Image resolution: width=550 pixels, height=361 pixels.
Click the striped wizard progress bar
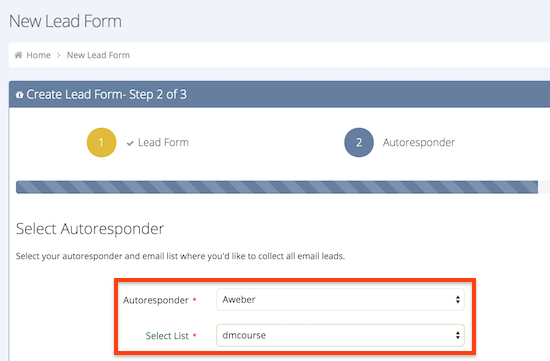tap(277, 187)
